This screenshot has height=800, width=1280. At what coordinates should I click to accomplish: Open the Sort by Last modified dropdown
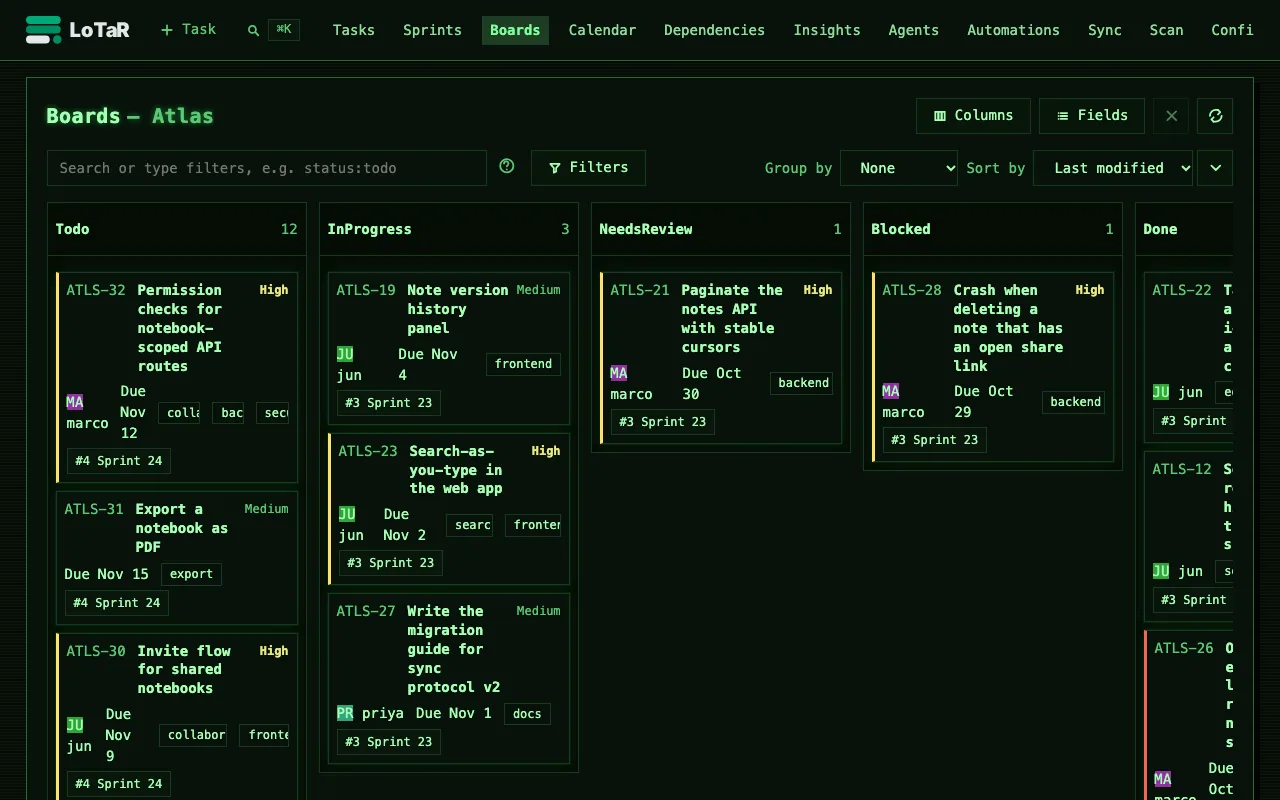(1113, 168)
